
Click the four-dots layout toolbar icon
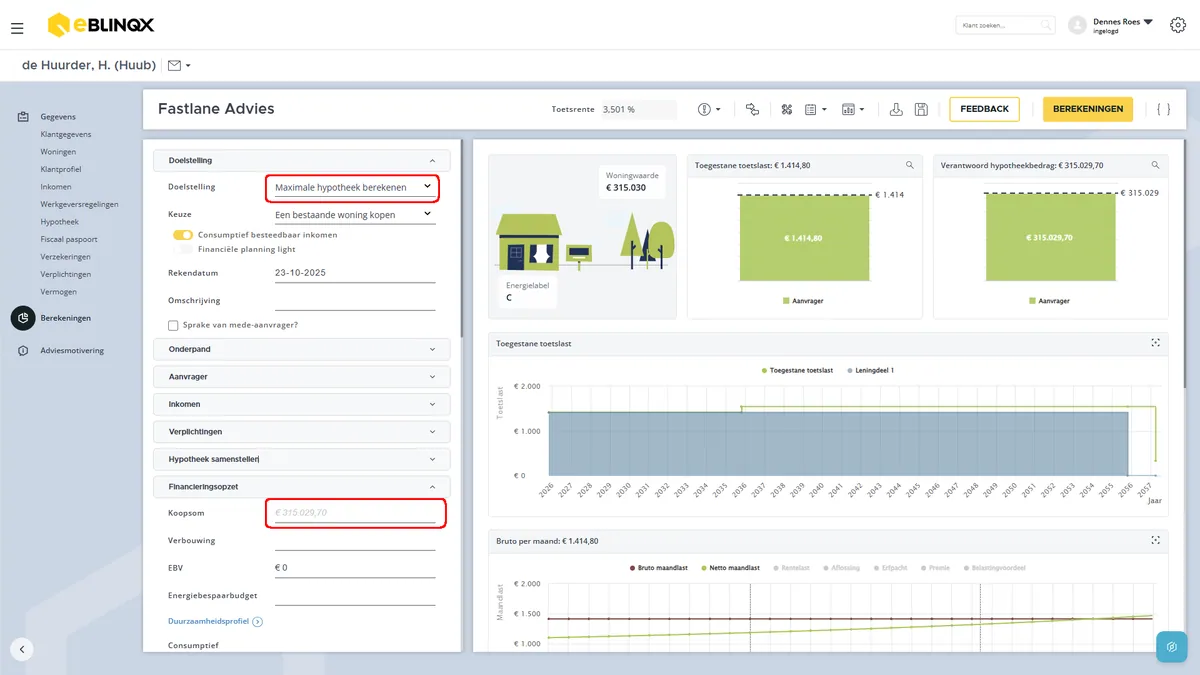pos(787,109)
